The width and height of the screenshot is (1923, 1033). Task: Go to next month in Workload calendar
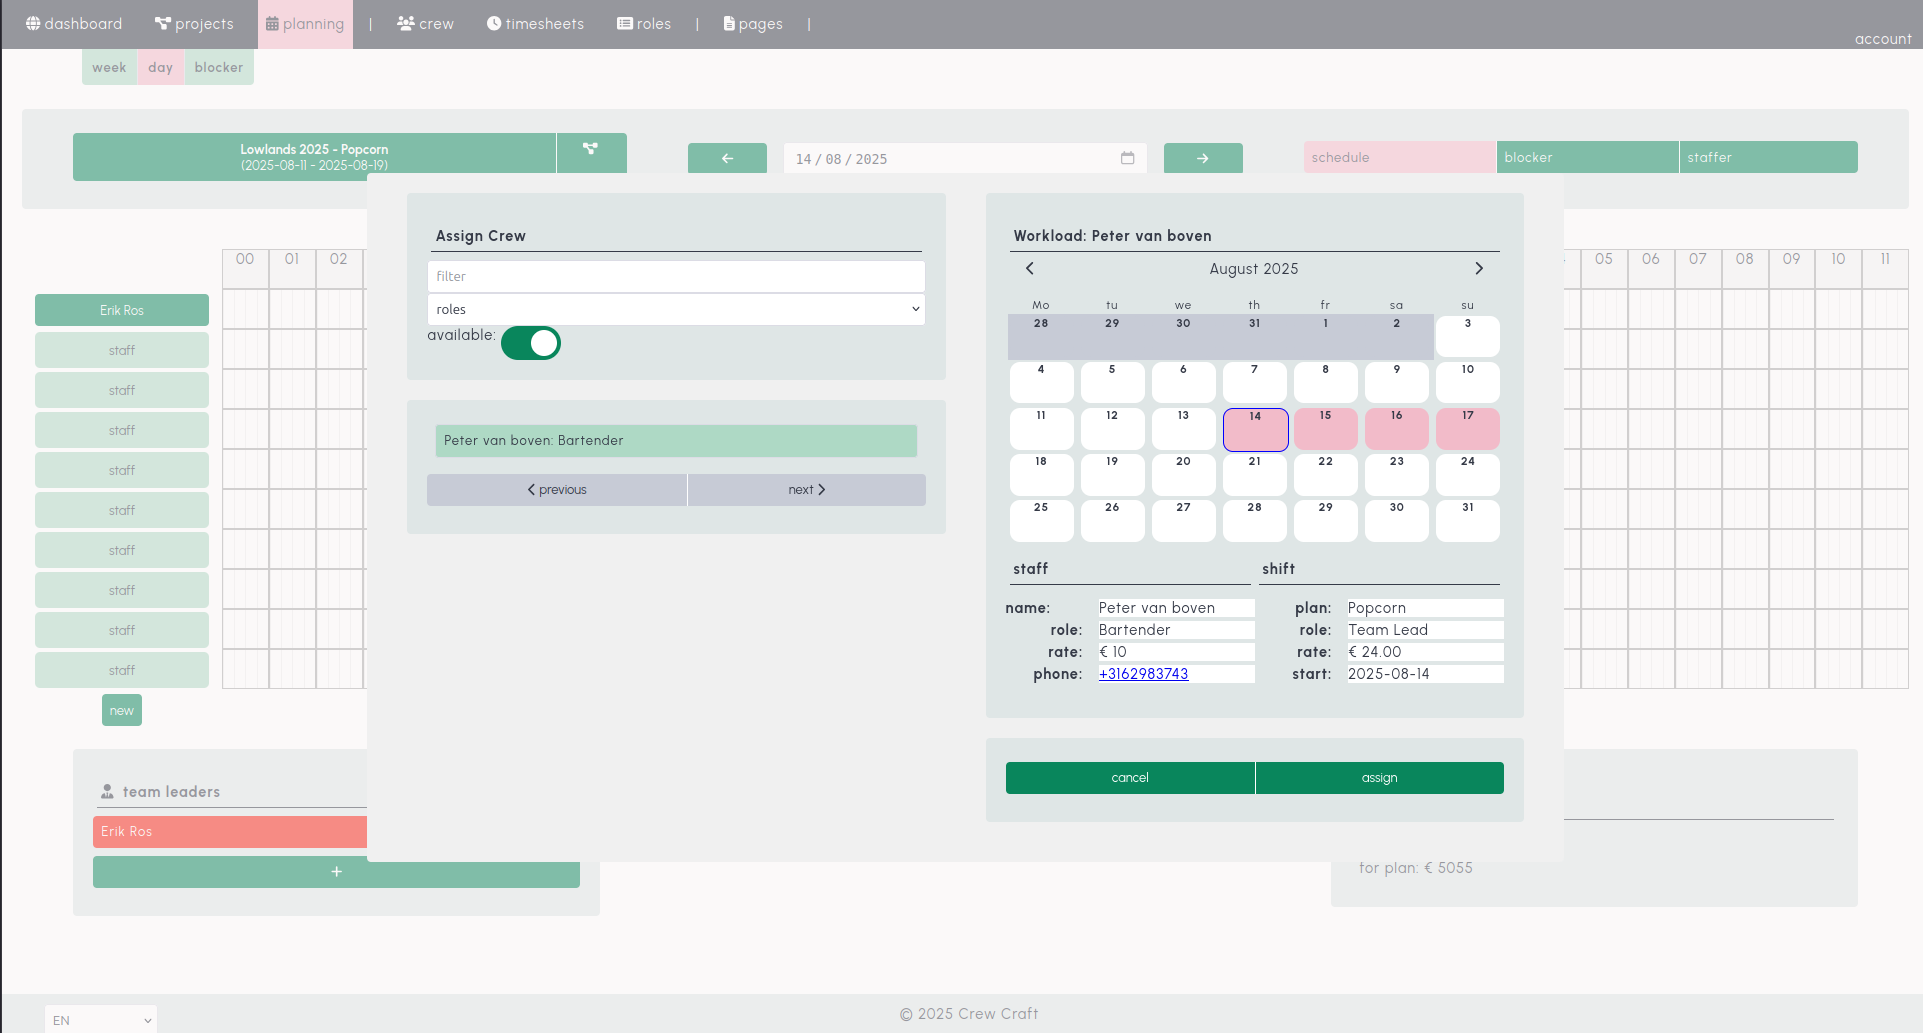pyautogui.click(x=1479, y=268)
